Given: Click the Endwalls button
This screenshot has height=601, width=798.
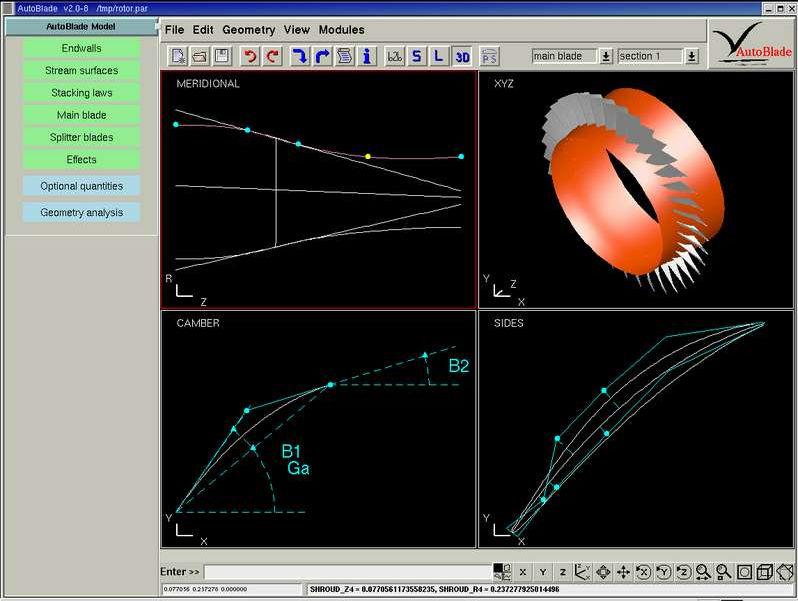Looking at the screenshot, I should pos(81,48).
